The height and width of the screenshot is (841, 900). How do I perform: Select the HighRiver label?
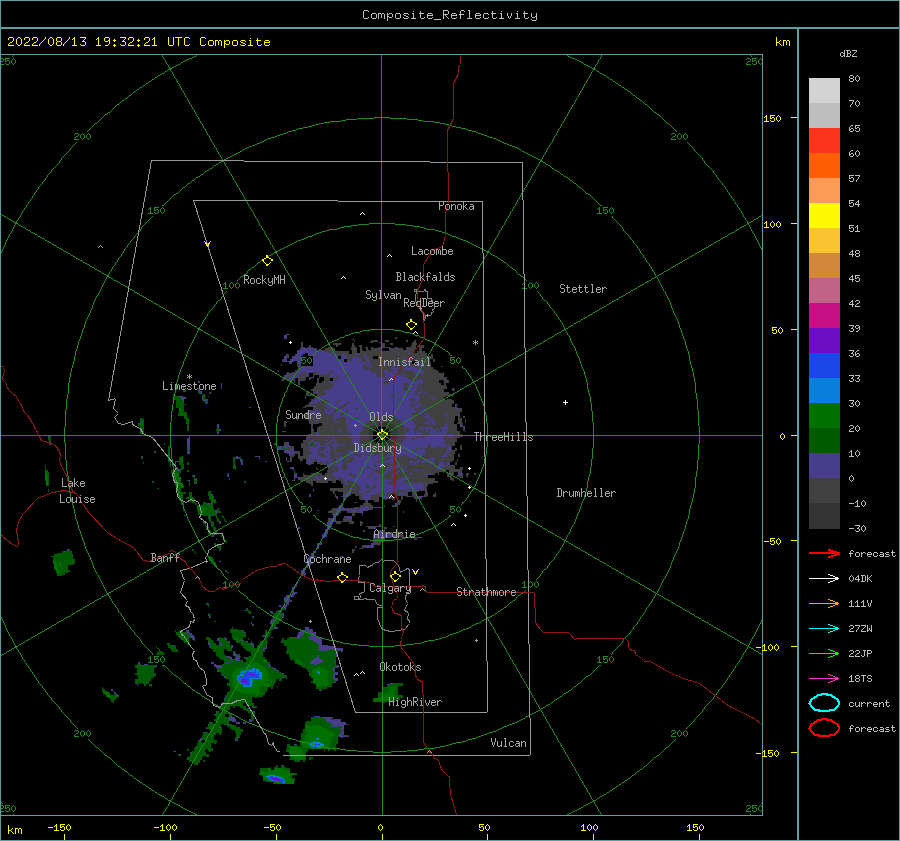415,702
